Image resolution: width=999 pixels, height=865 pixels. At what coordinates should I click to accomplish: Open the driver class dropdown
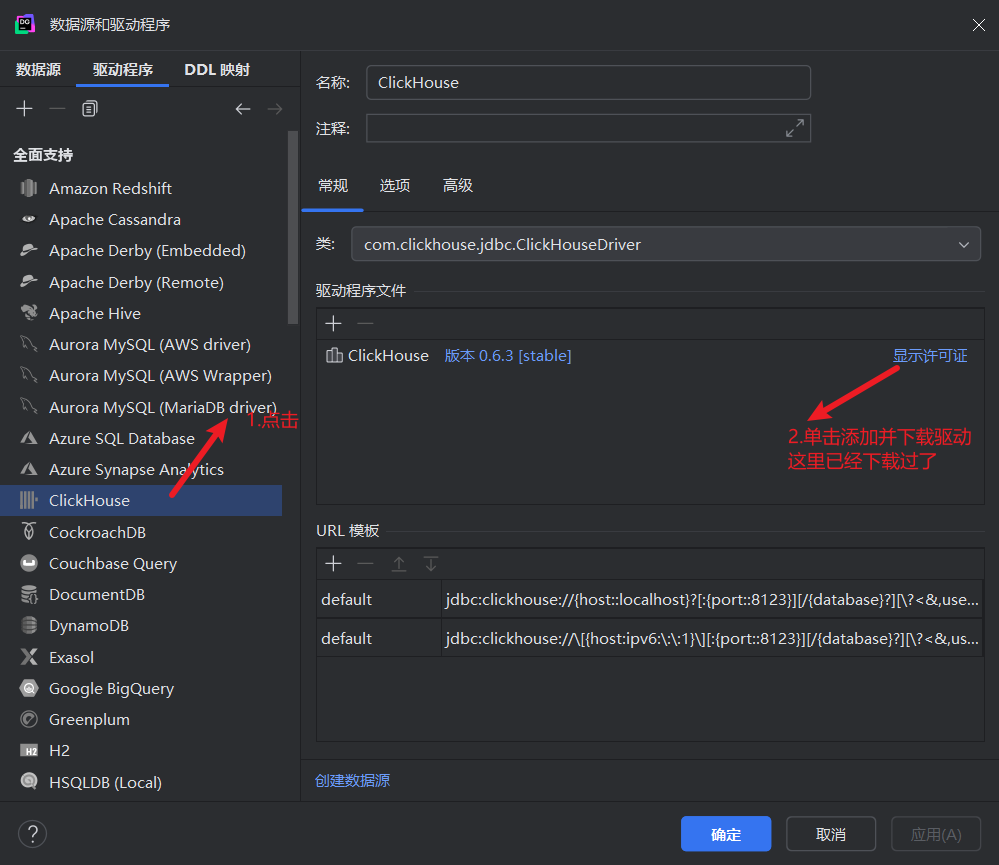pyautogui.click(x=963, y=245)
